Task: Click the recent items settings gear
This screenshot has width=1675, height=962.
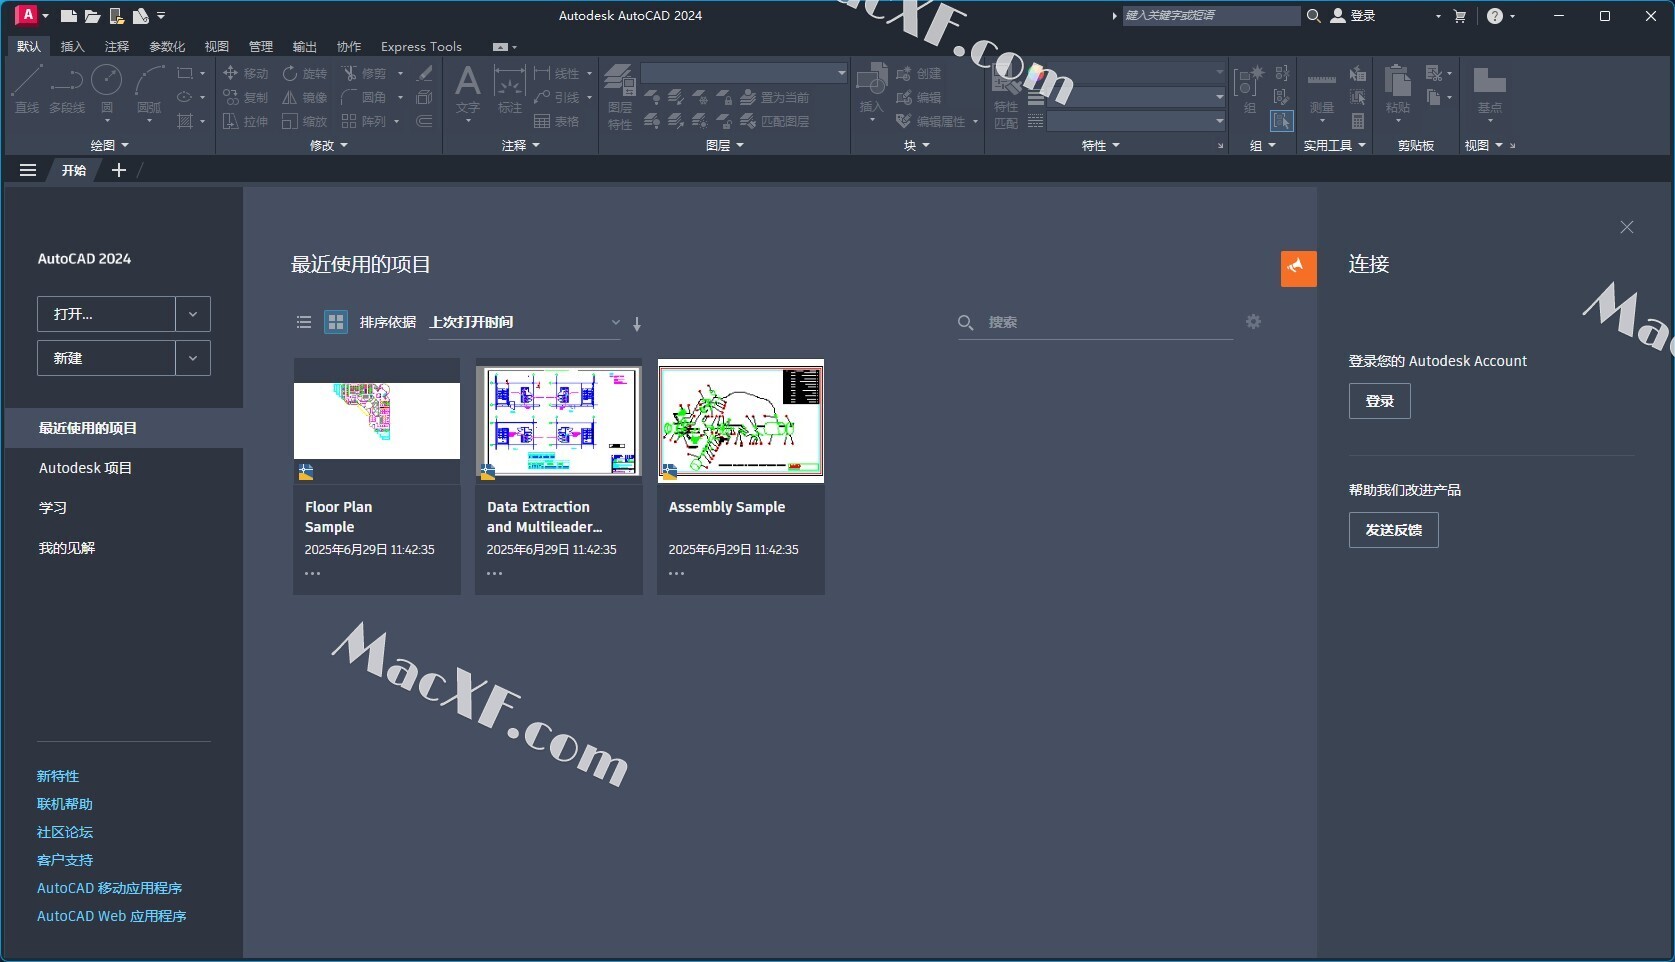Action: click(1253, 321)
